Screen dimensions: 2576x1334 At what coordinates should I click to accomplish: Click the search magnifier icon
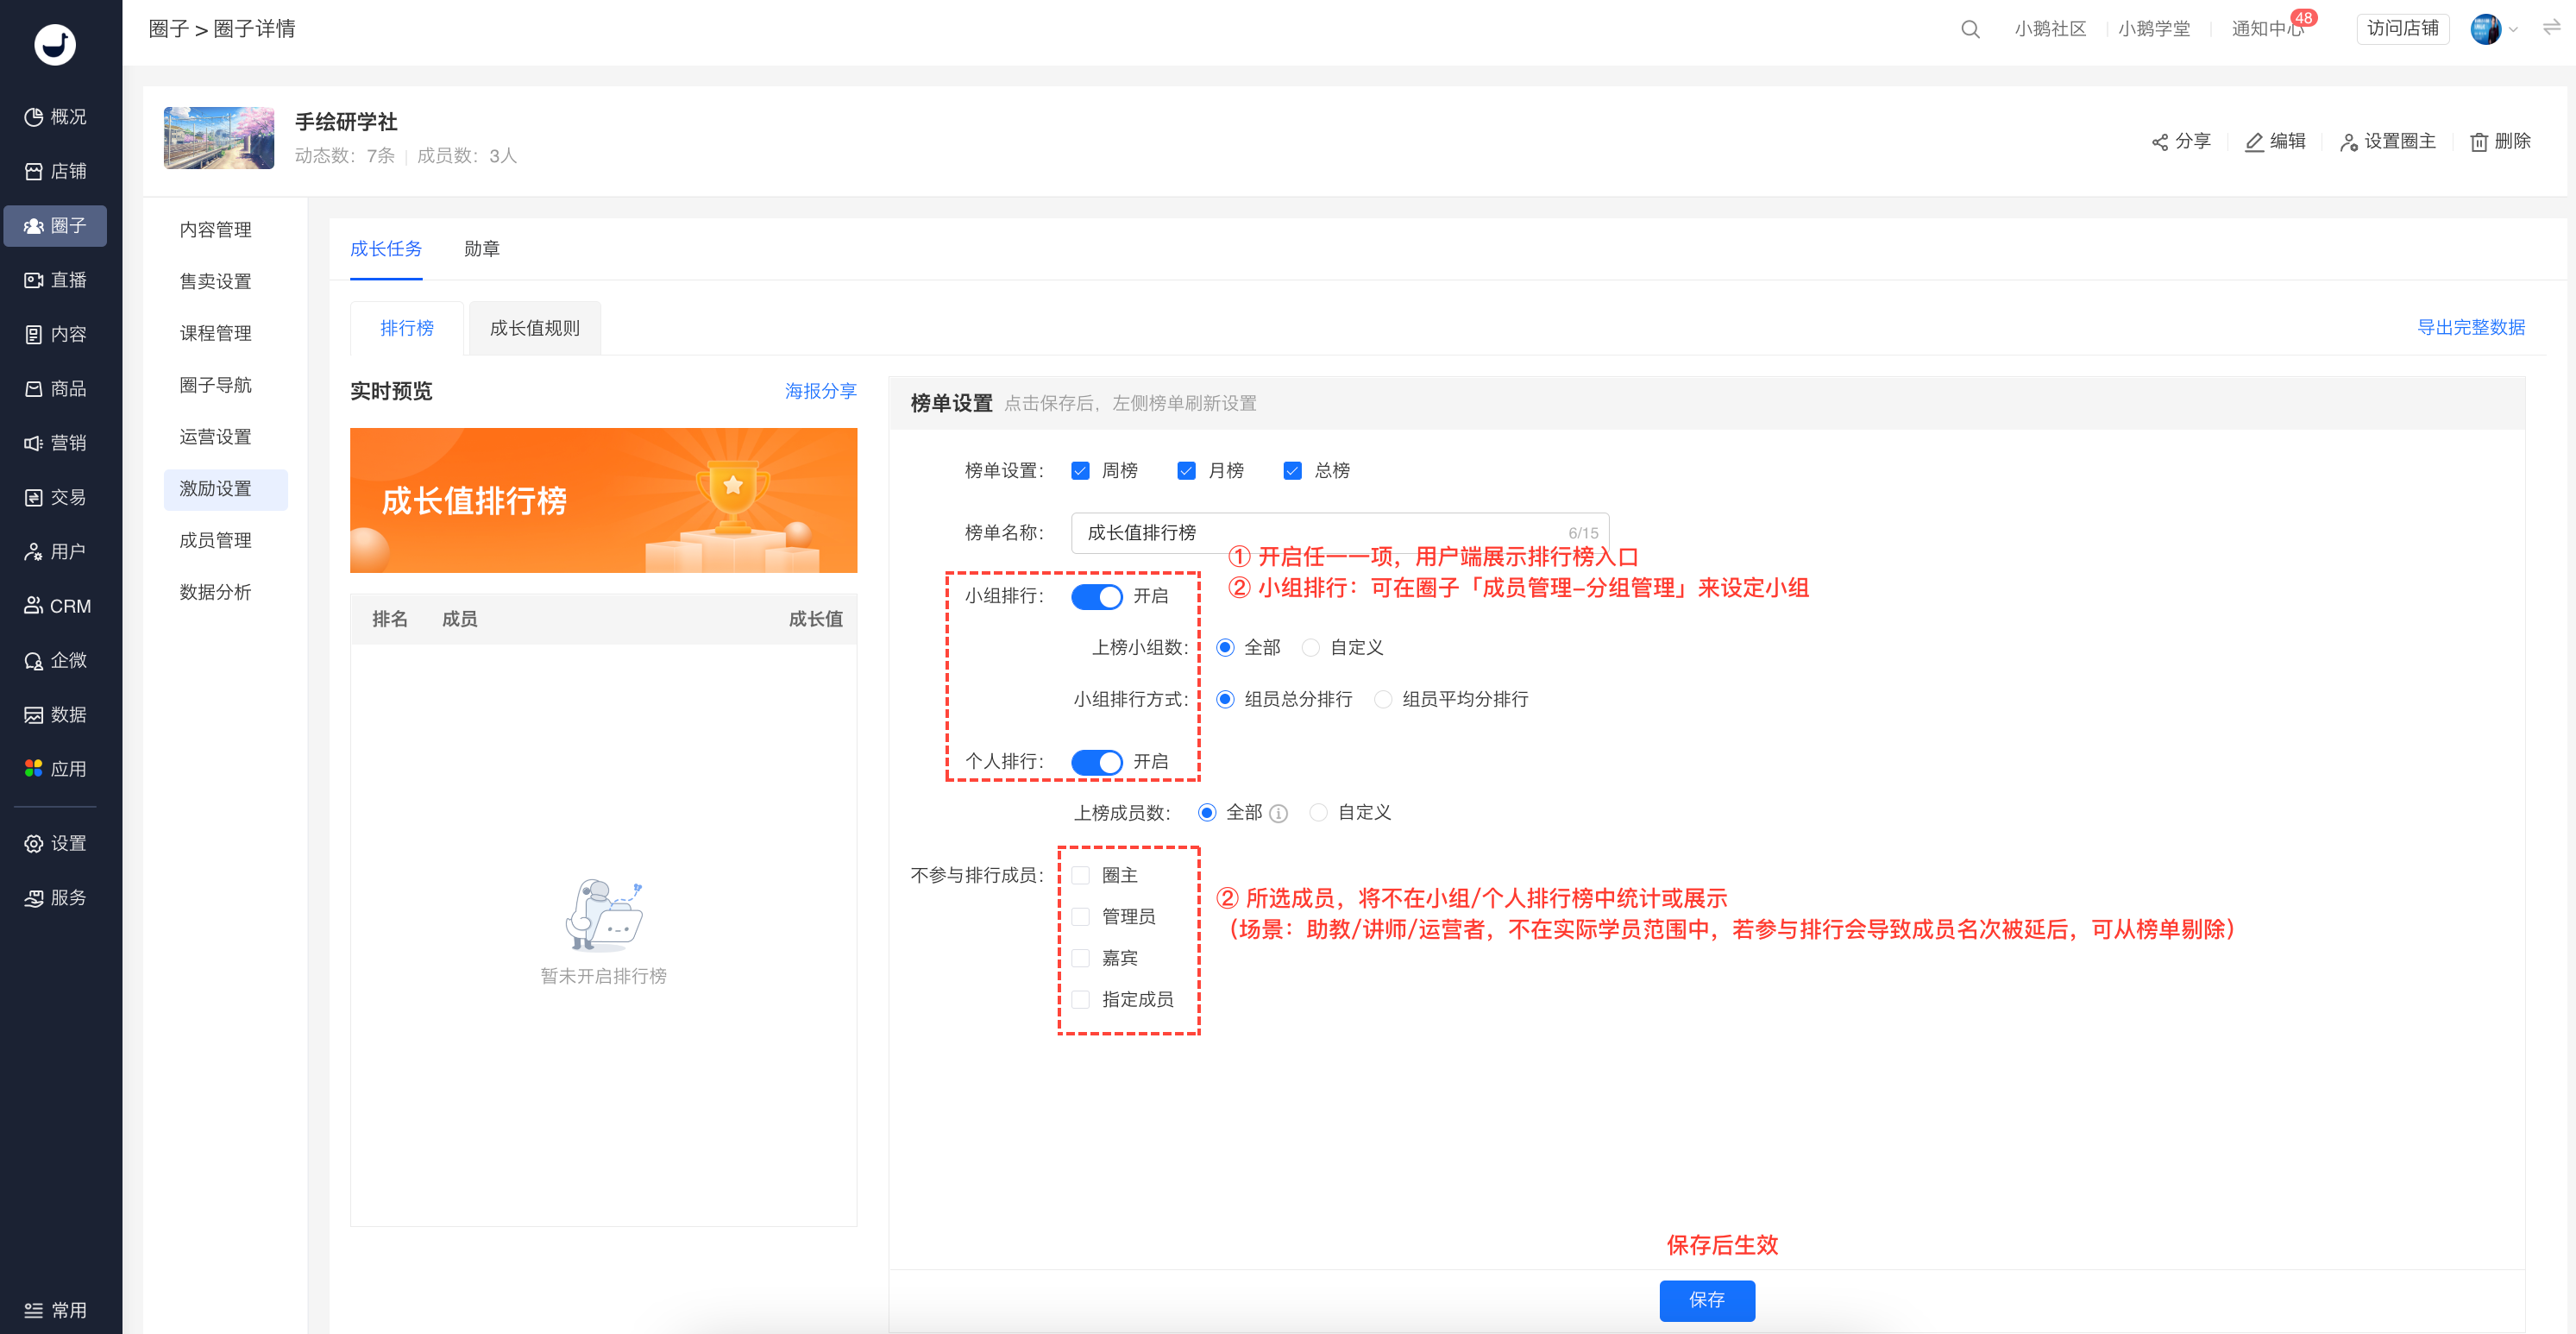click(x=1970, y=29)
